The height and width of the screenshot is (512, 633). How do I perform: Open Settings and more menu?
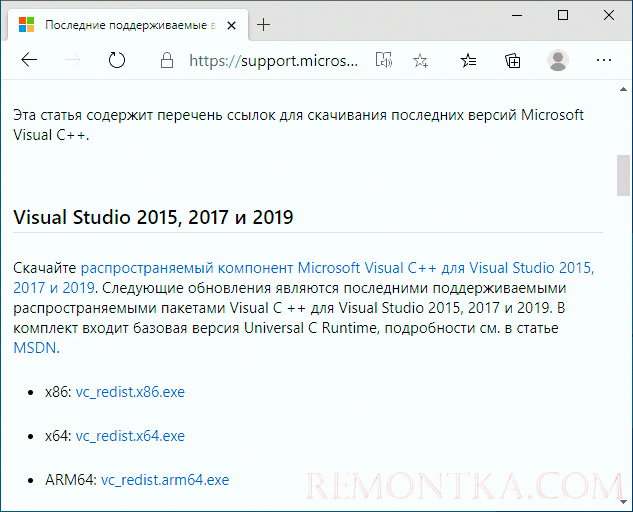click(x=604, y=60)
